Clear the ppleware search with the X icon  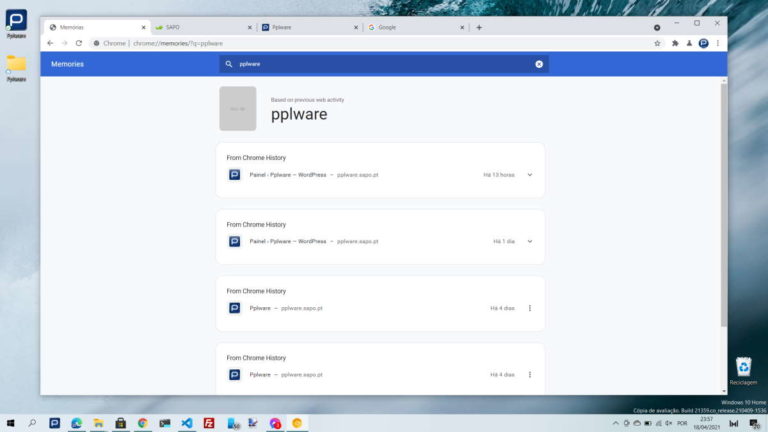(539, 64)
